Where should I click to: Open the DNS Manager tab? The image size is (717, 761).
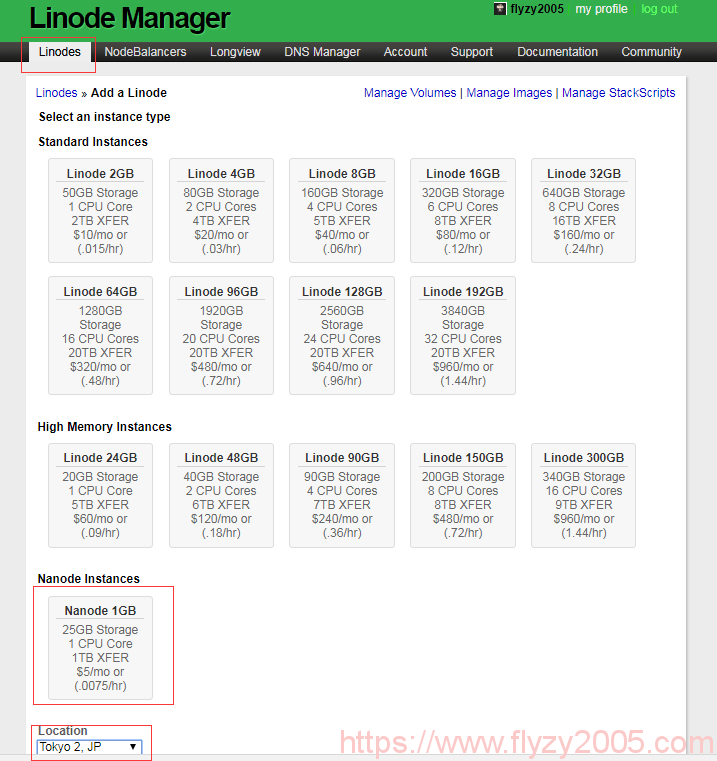click(322, 52)
